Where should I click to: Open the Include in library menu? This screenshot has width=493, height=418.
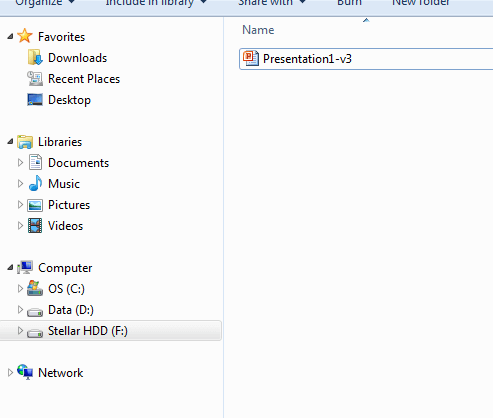click(x=156, y=3)
